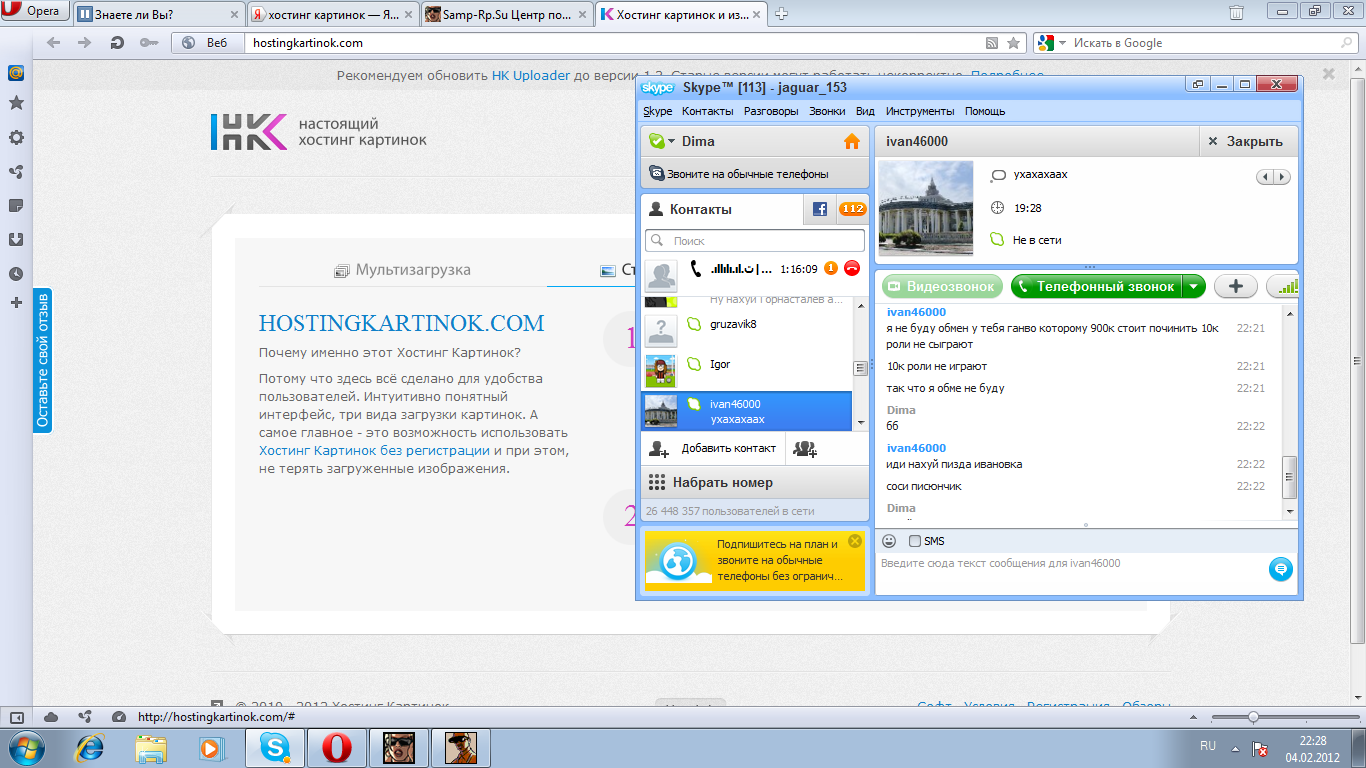Switch to Samp-Rp.Su browser tab
Image resolution: width=1366 pixels, height=768 pixels.
click(506, 14)
